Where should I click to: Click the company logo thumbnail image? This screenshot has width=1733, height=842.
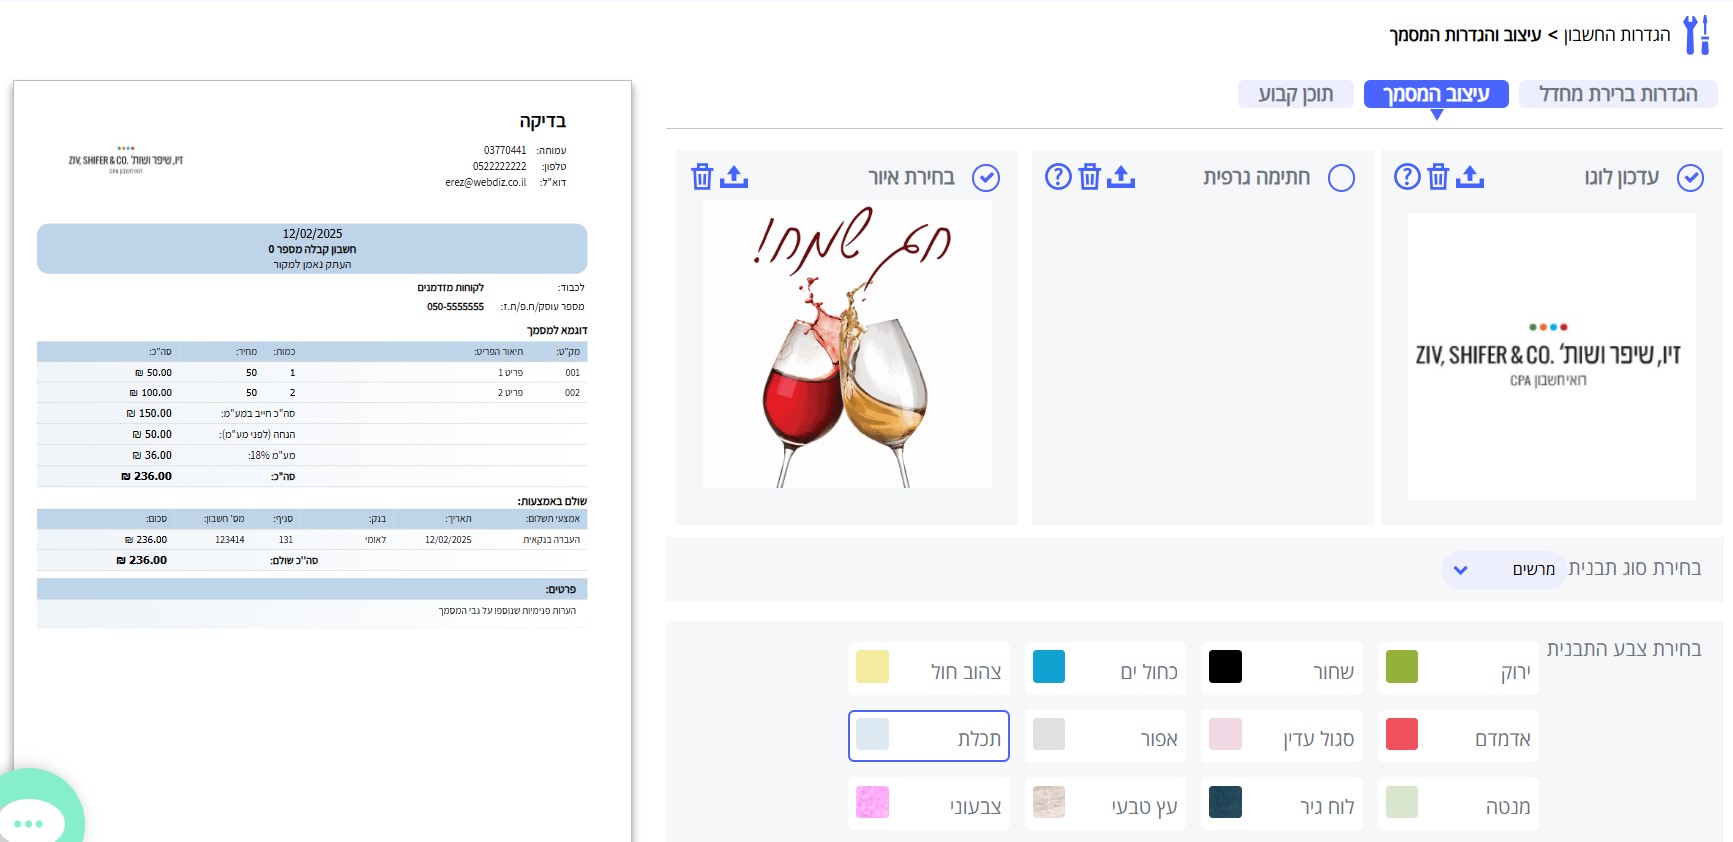click(1551, 356)
